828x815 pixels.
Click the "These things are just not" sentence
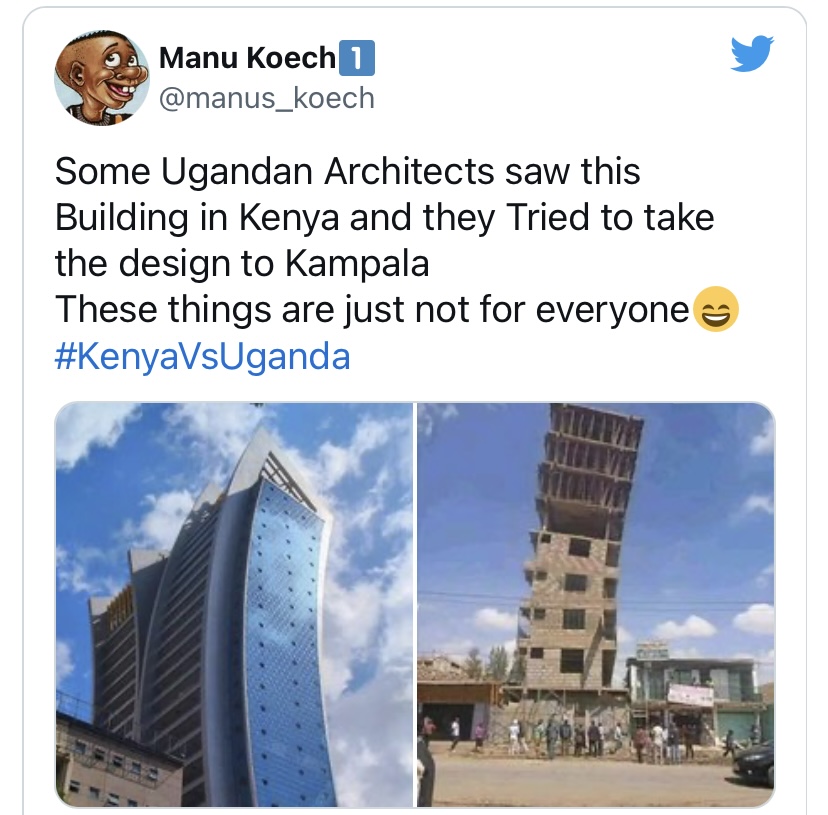pos(264,309)
